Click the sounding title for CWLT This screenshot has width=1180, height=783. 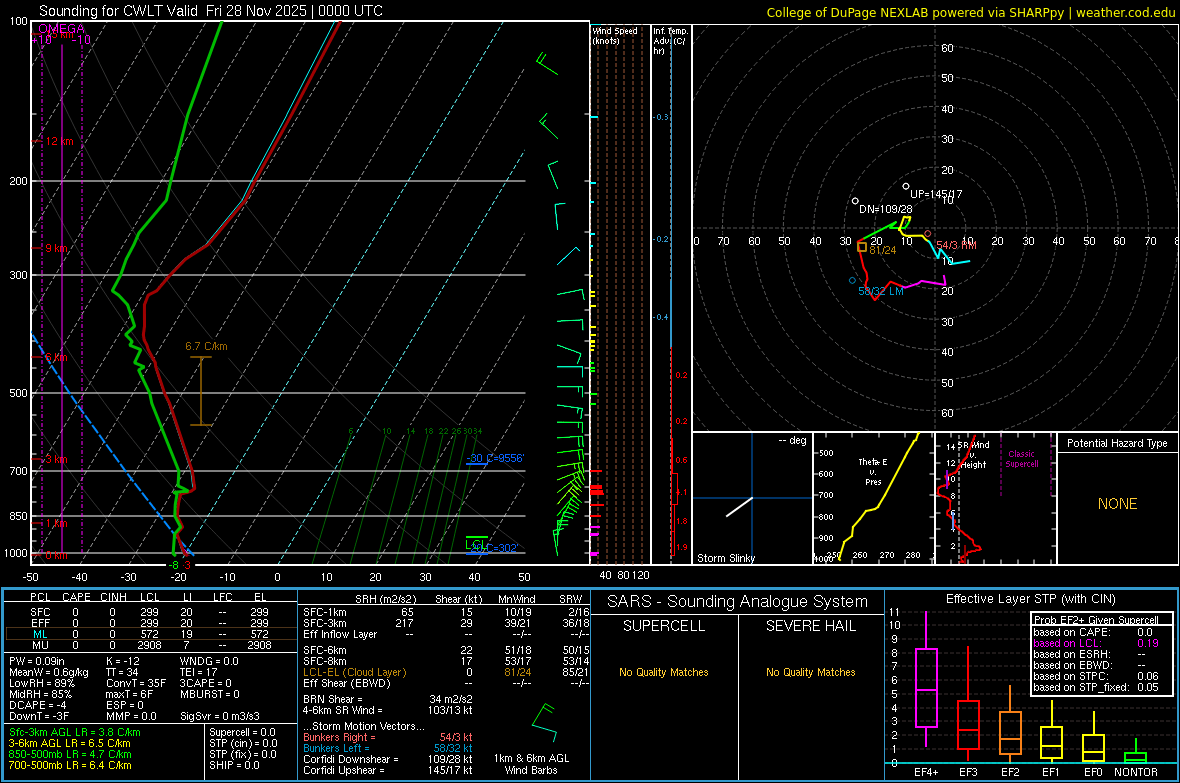211,11
